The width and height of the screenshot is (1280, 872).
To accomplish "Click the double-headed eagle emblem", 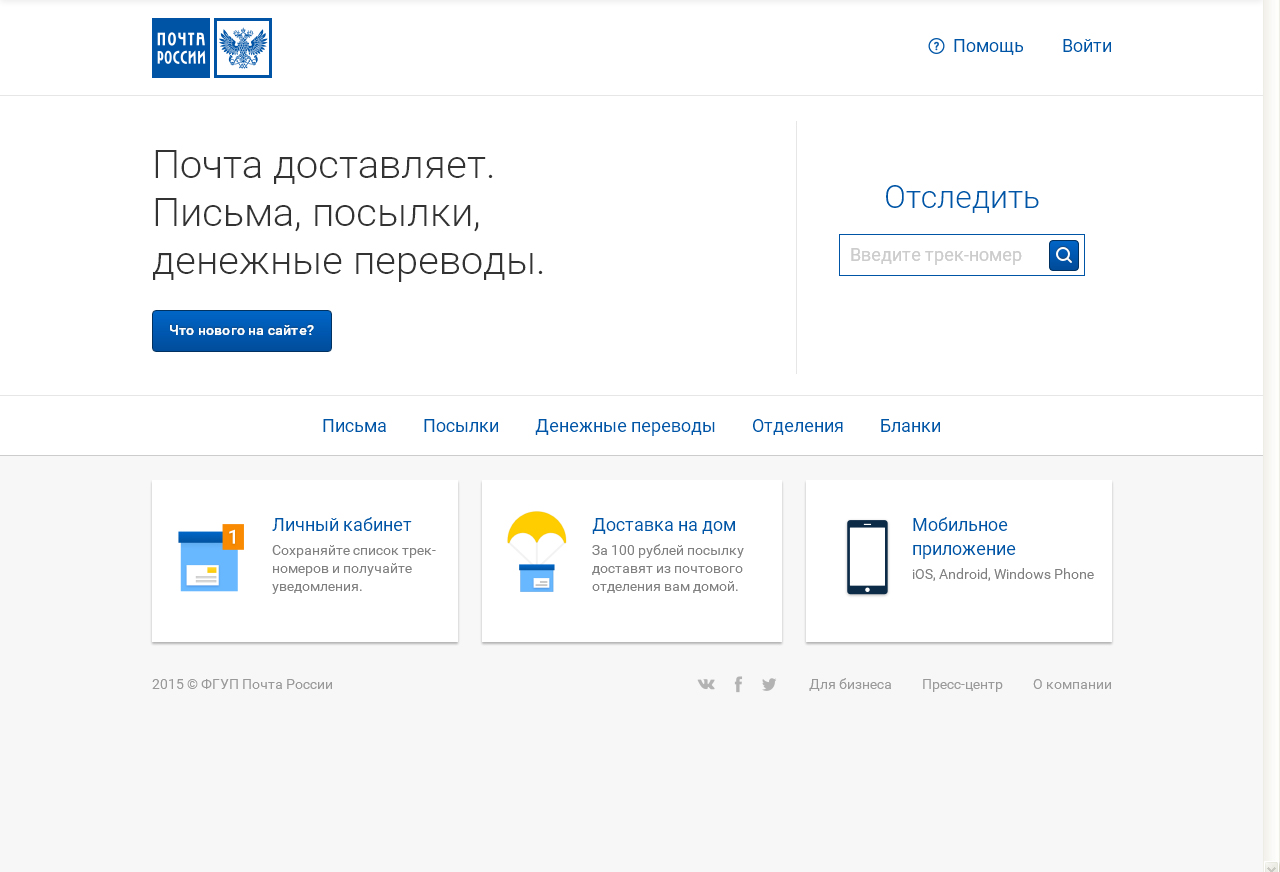I will click(243, 48).
